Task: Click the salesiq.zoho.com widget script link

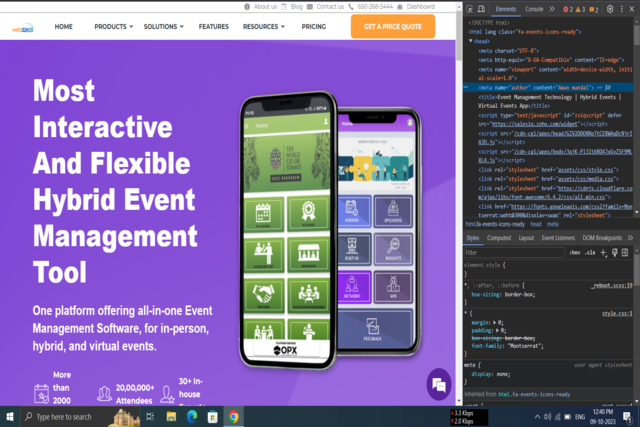Action: [x=535, y=124]
